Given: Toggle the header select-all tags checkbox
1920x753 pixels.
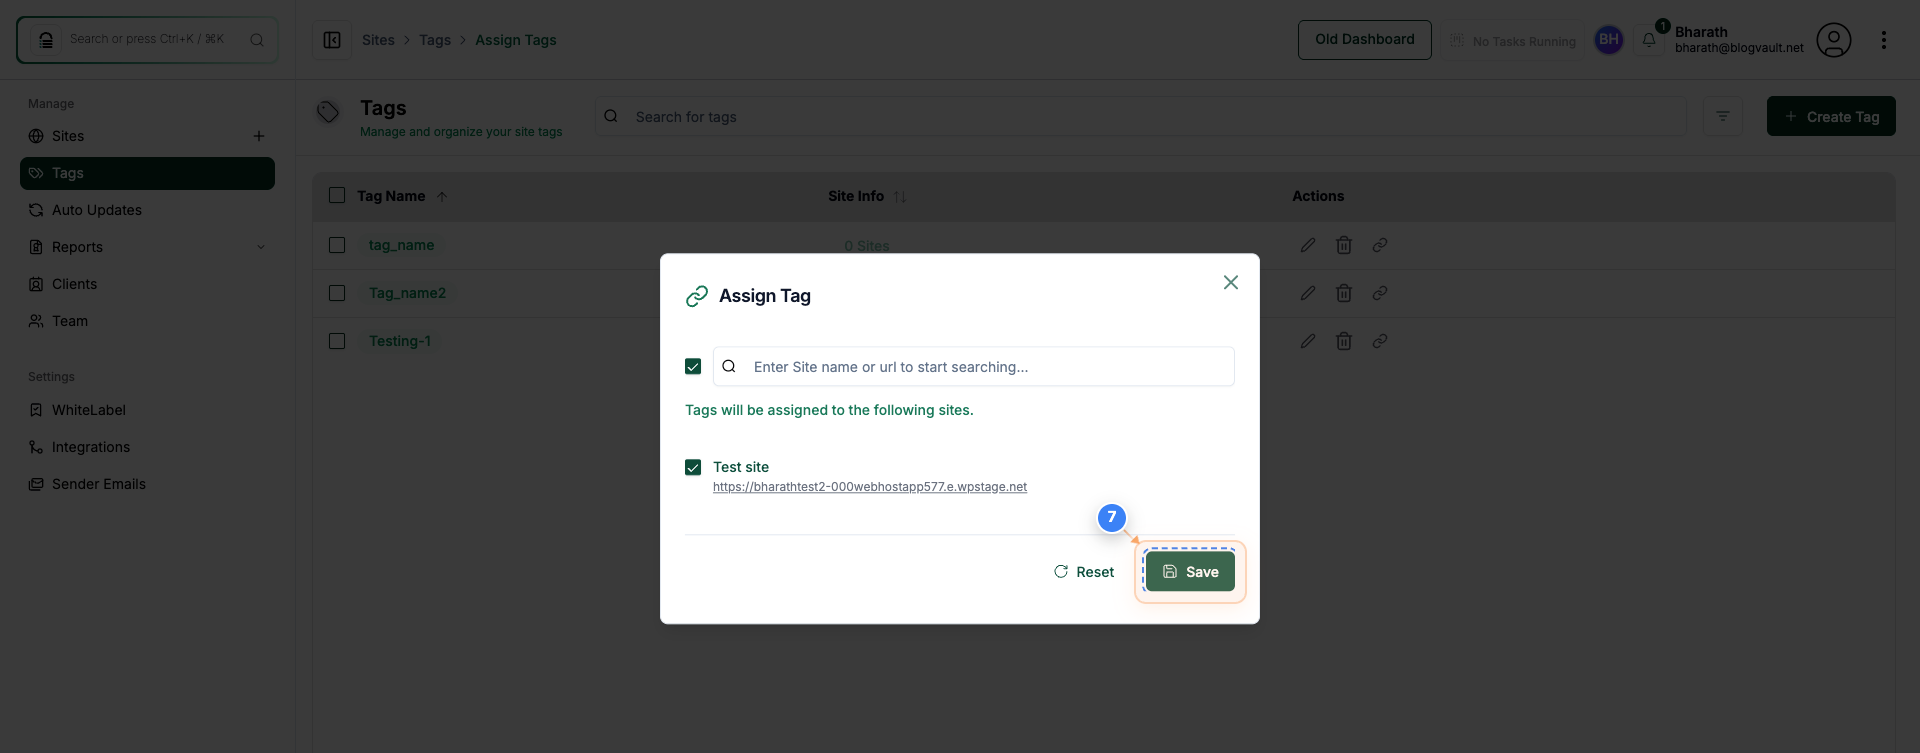Looking at the screenshot, I should pos(337,195).
